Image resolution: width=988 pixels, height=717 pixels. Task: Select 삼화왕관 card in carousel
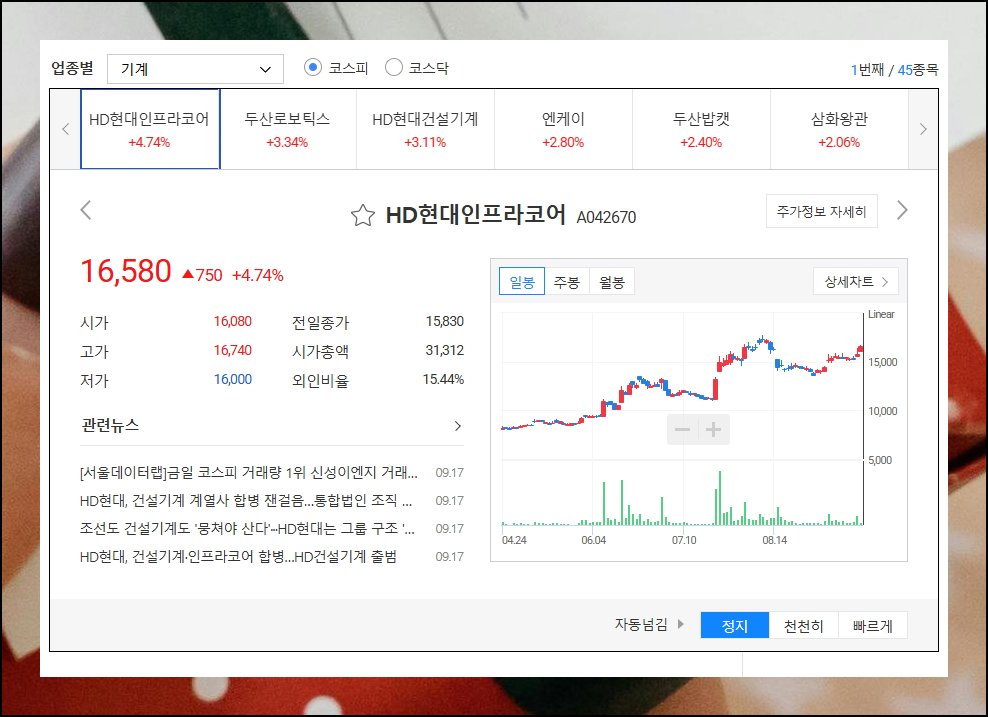(x=839, y=129)
